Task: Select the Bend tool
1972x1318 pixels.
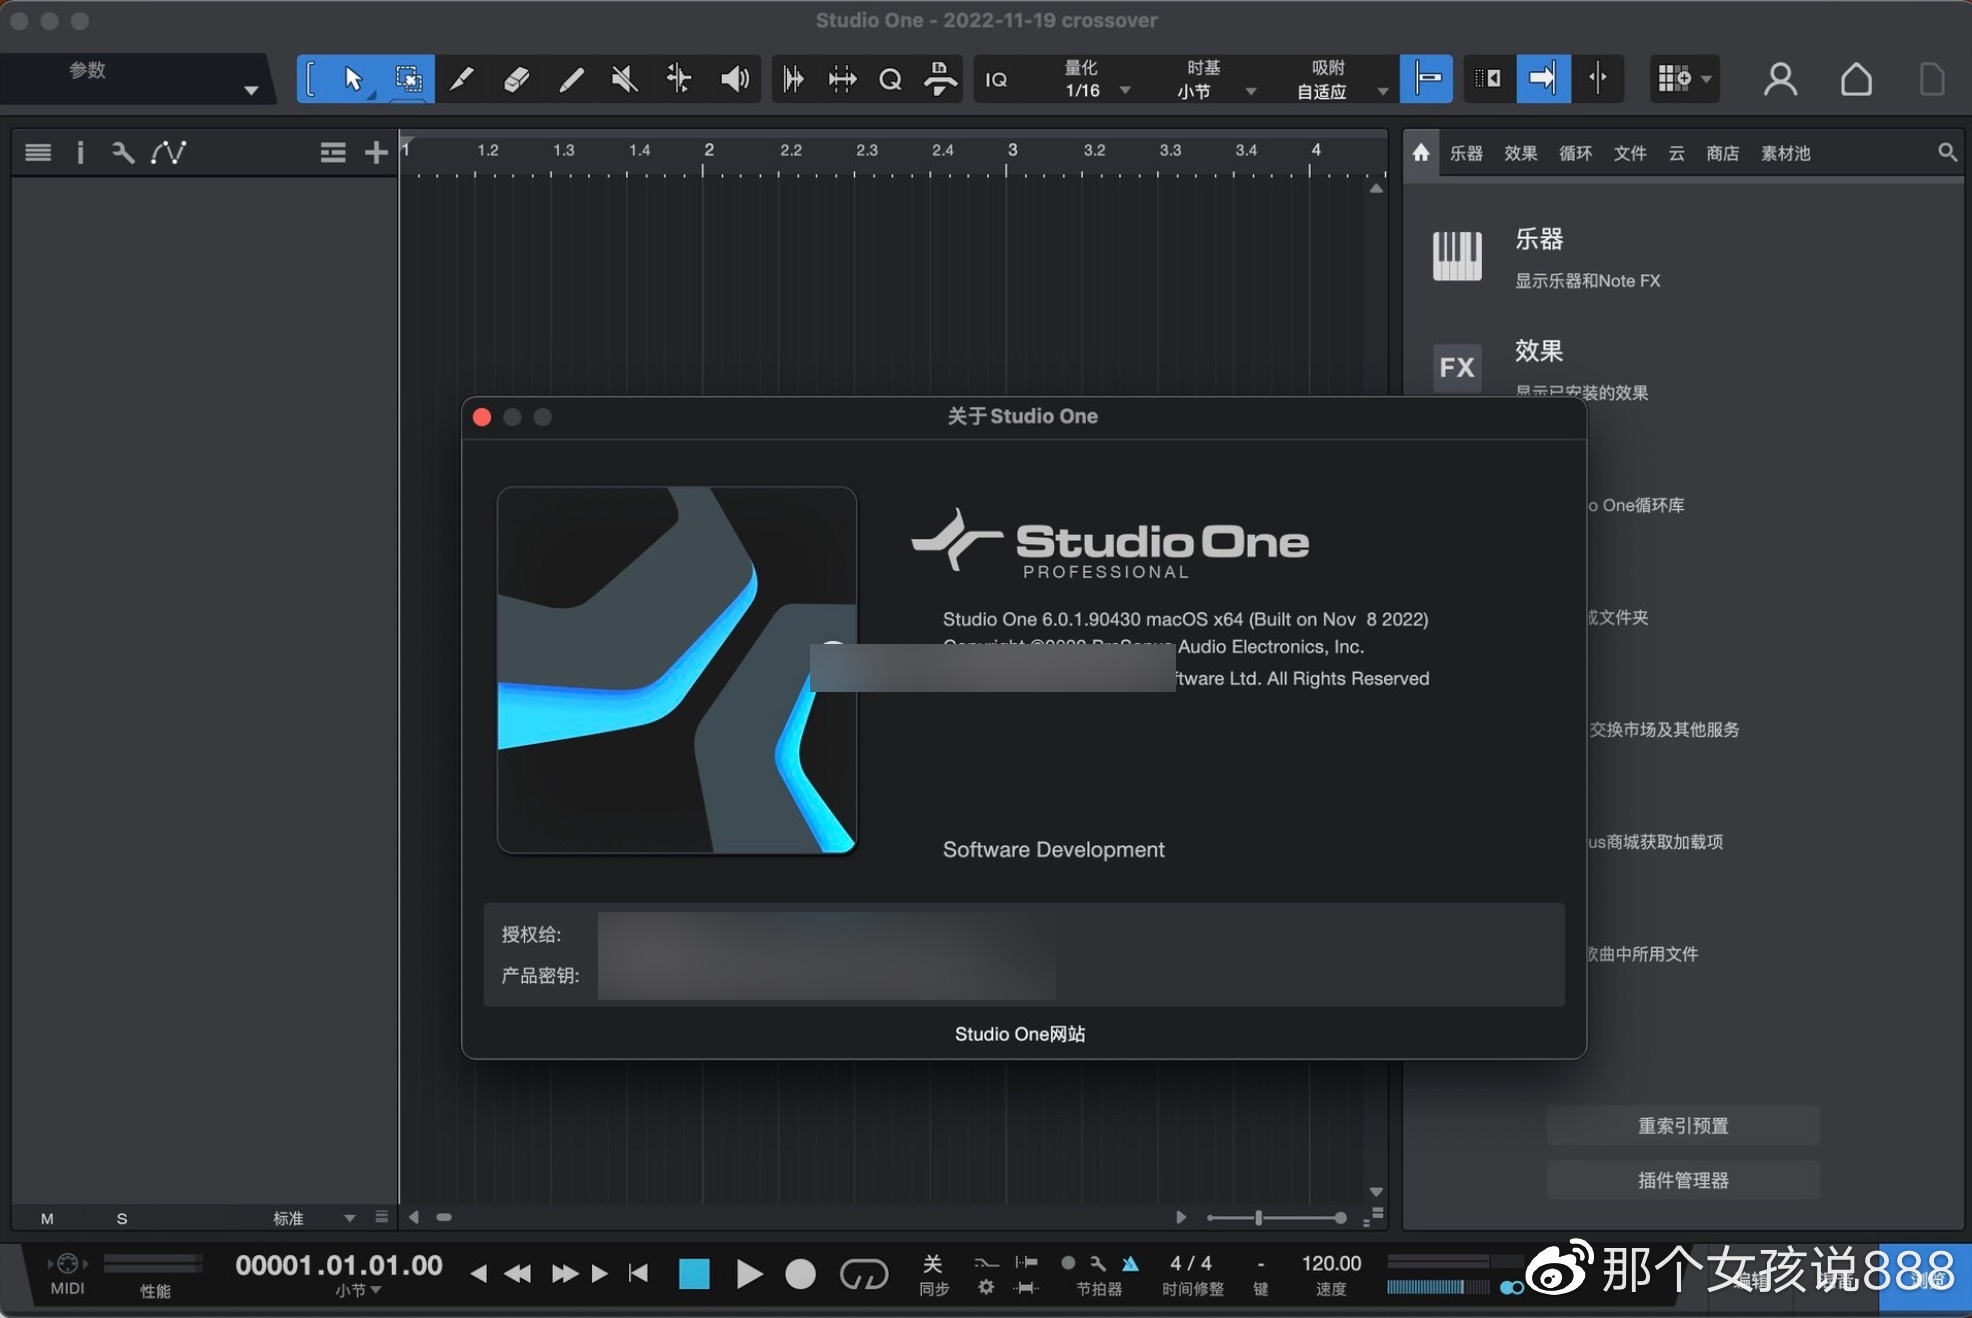Action: (679, 79)
